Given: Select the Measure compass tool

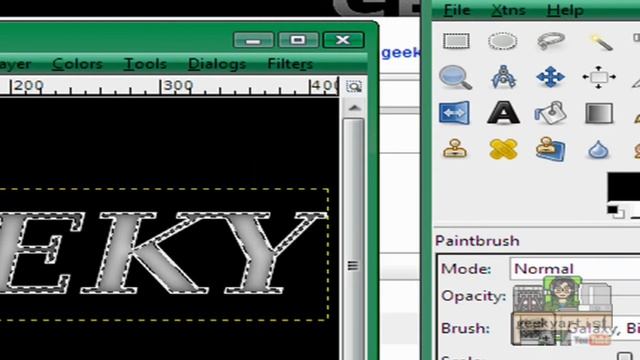Looking at the screenshot, I should (x=503, y=76).
